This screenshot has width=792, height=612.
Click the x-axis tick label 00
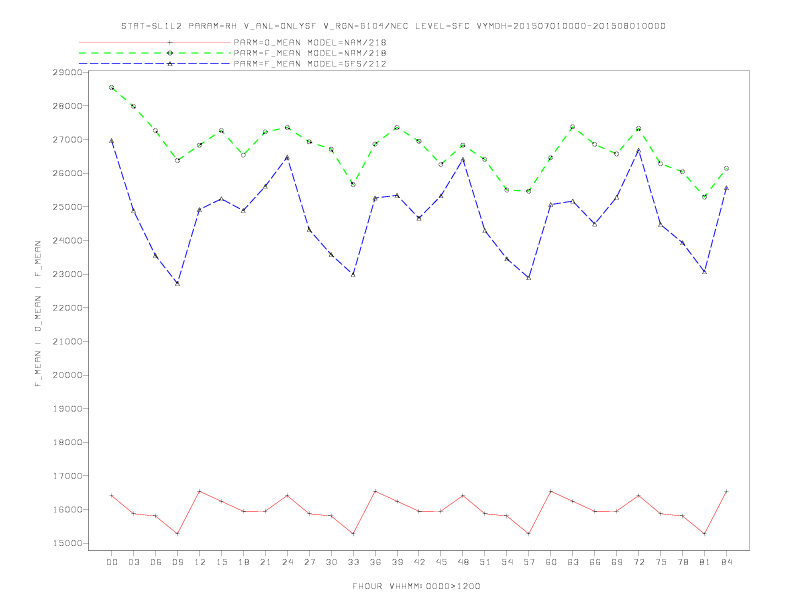tap(112, 562)
